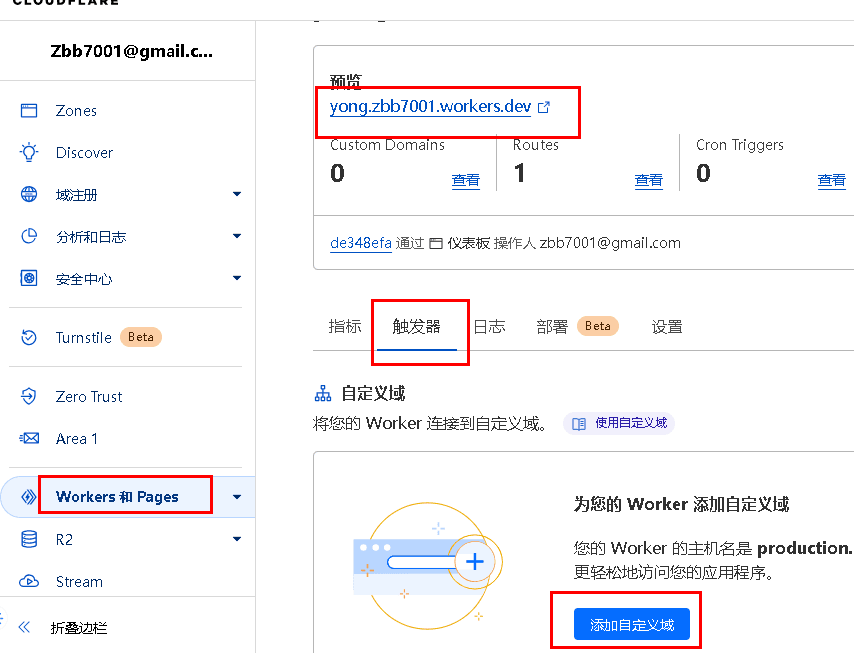Expand the Workers 和 Pages arrow
This screenshot has height=653, width=854.
pos(237,497)
